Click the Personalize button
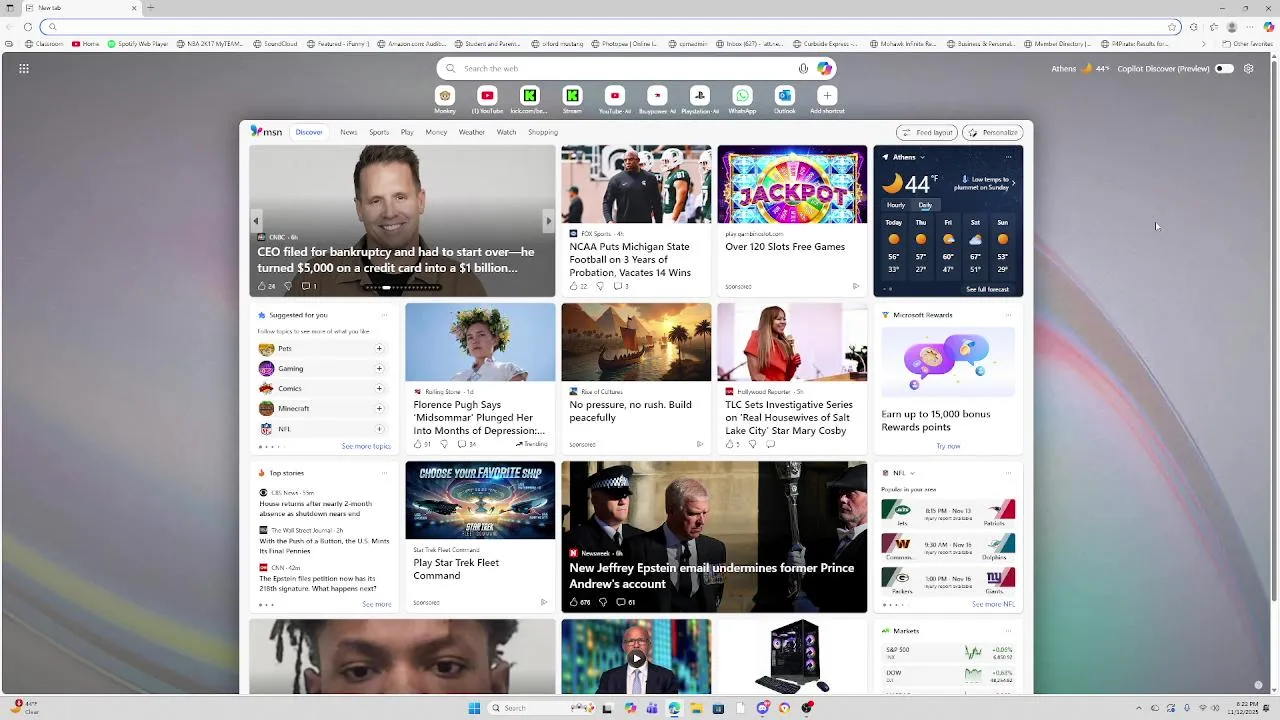This screenshot has height=720, width=1280. click(992, 132)
